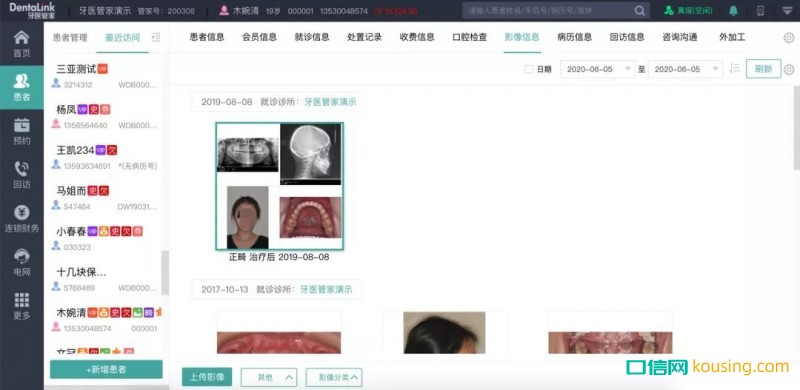Open the top-right dropdown triangle menu
800x390 pixels.
787,11
